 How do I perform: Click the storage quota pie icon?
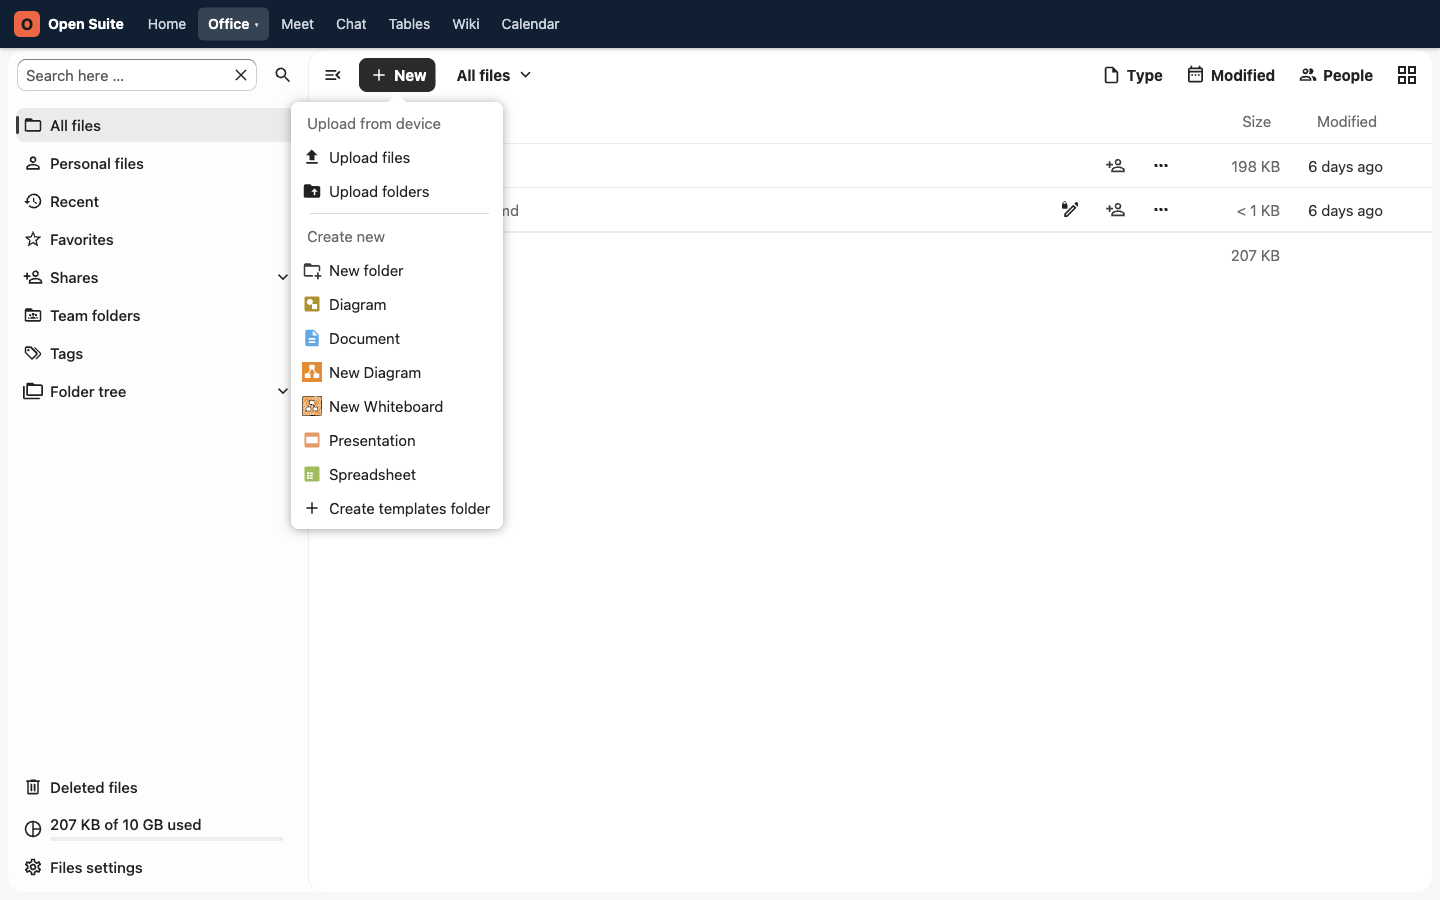click(x=33, y=829)
